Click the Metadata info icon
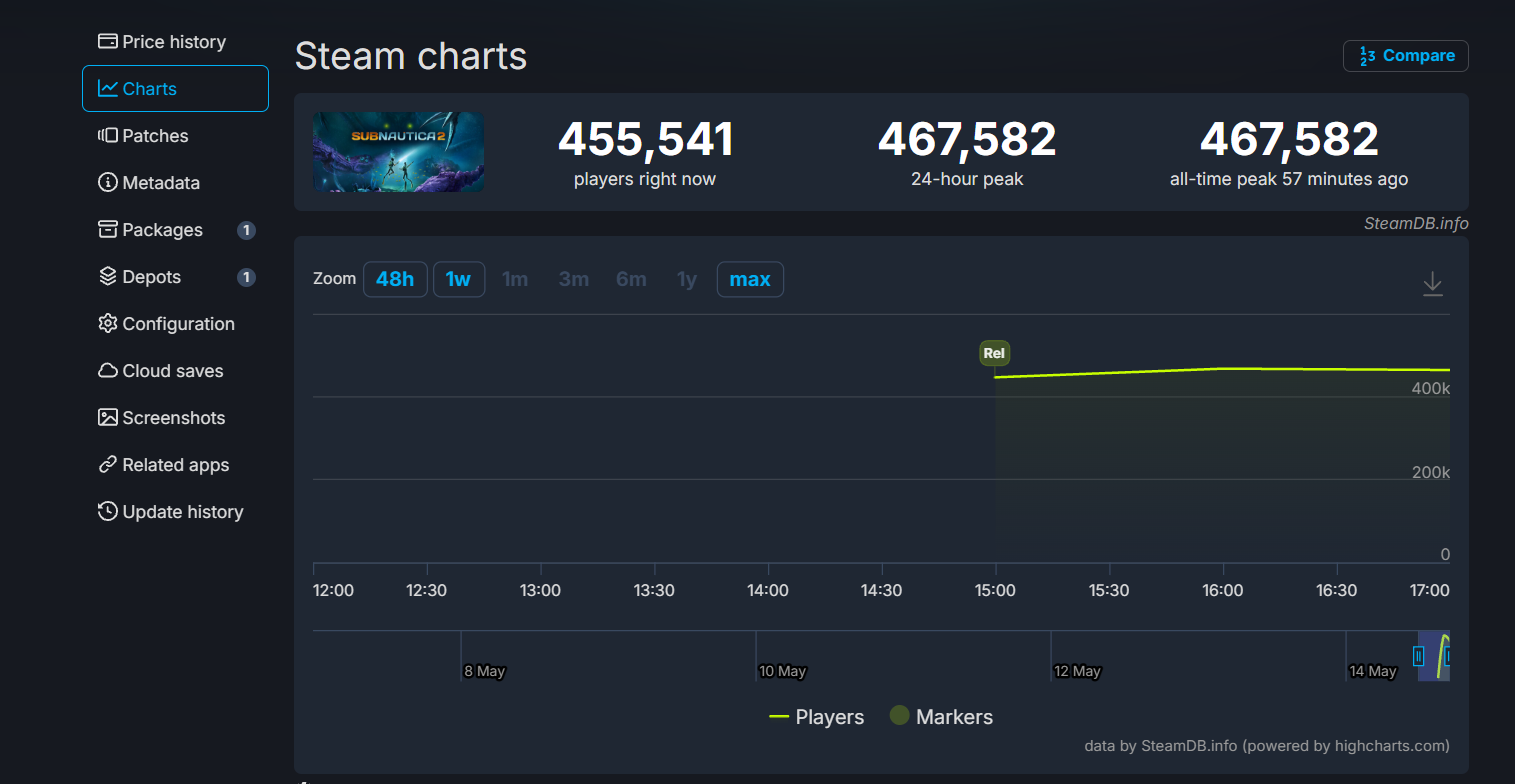Image resolution: width=1515 pixels, height=784 pixels. pos(108,183)
